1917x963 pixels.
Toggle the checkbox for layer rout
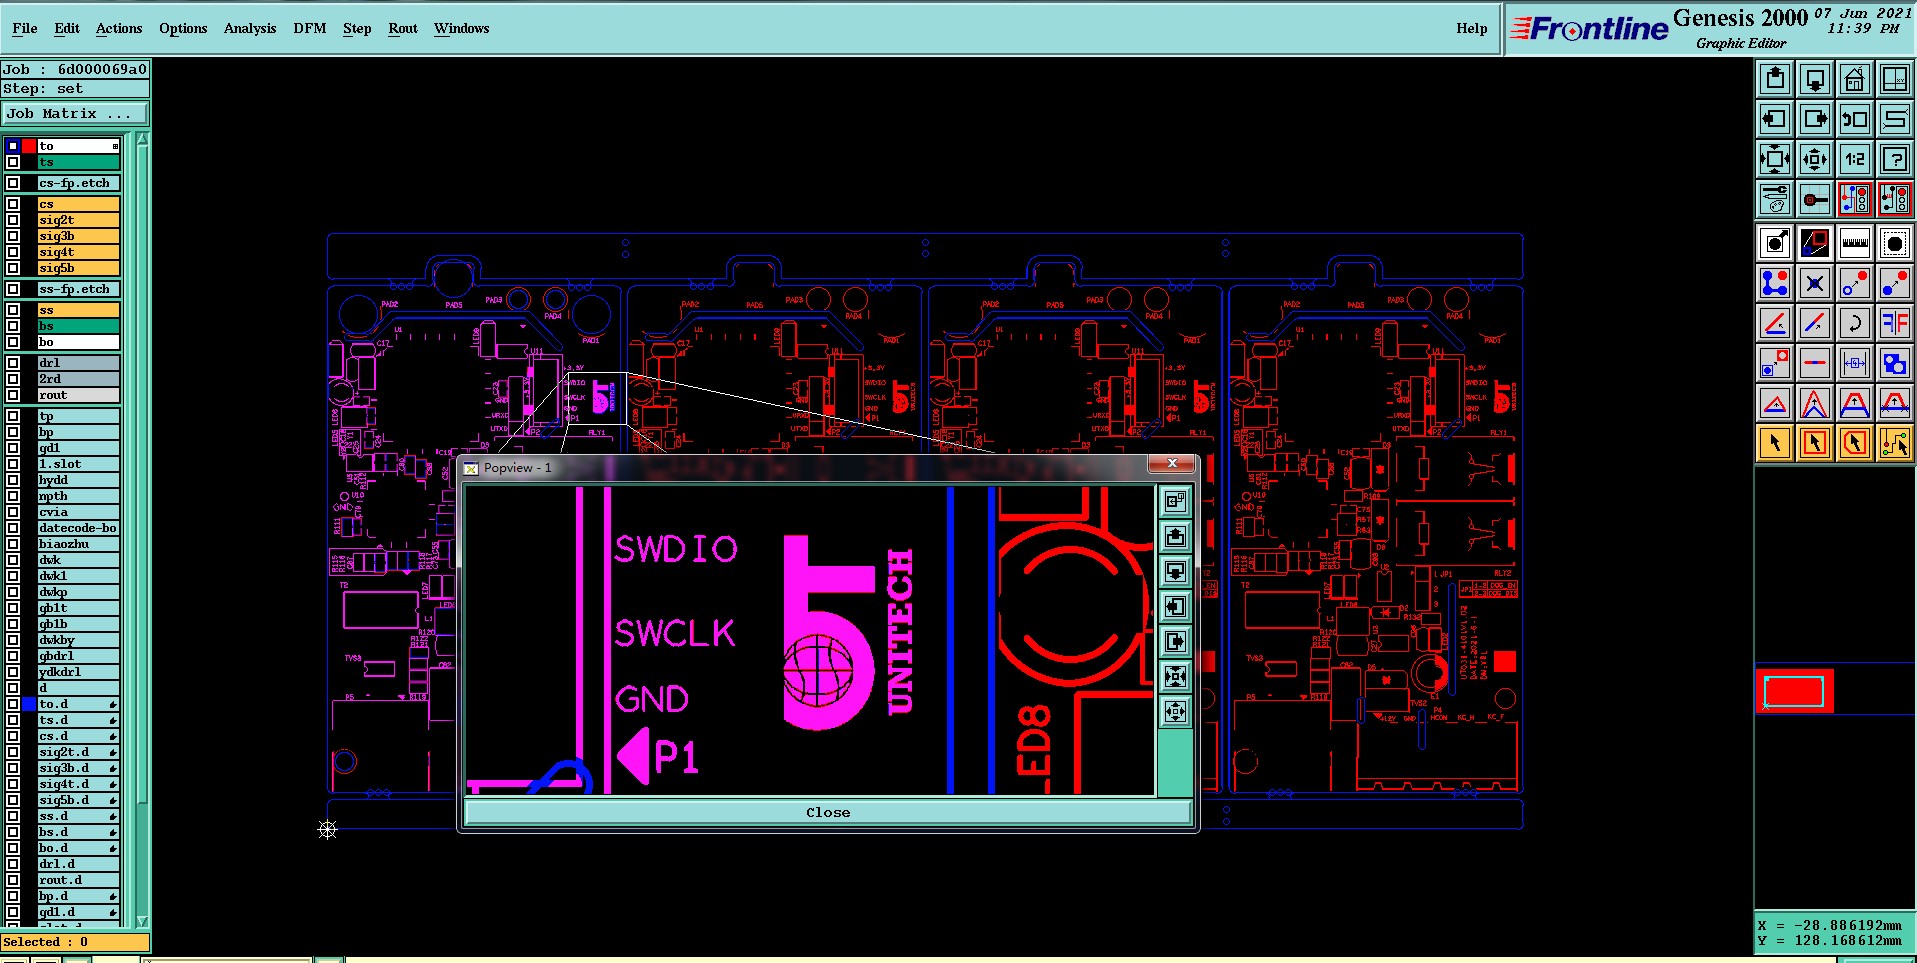click(13, 395)
